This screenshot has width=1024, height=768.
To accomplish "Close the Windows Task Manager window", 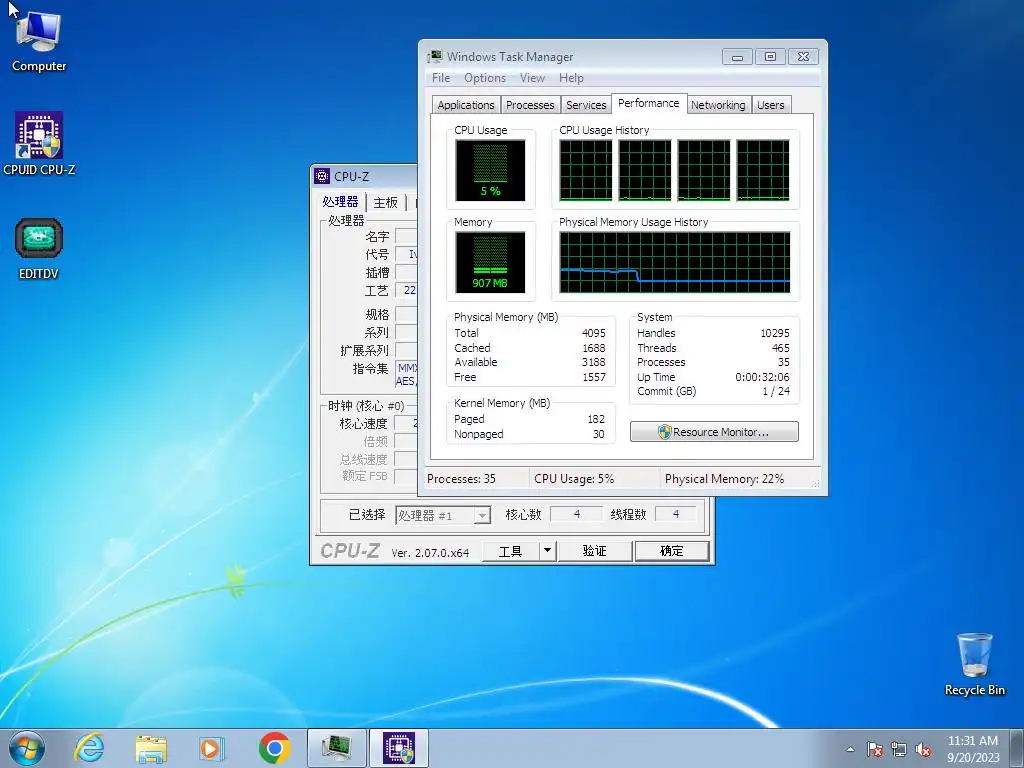I will [x=803, y=57].
